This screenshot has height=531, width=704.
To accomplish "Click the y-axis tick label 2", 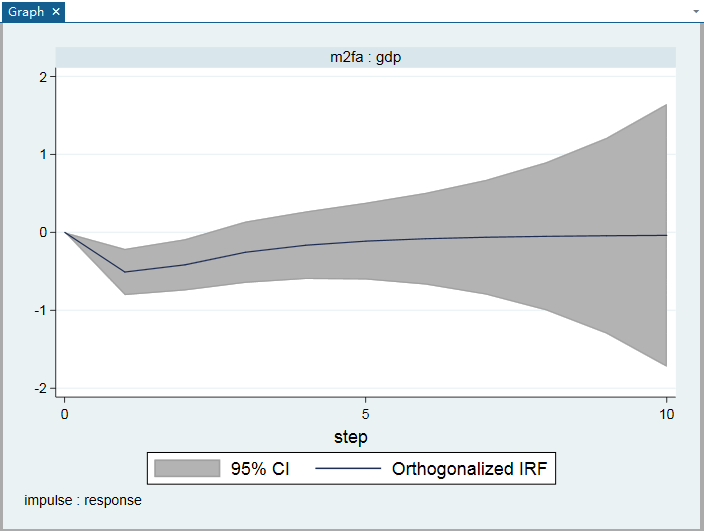I will pyautogui.click(x=44, y=77).
